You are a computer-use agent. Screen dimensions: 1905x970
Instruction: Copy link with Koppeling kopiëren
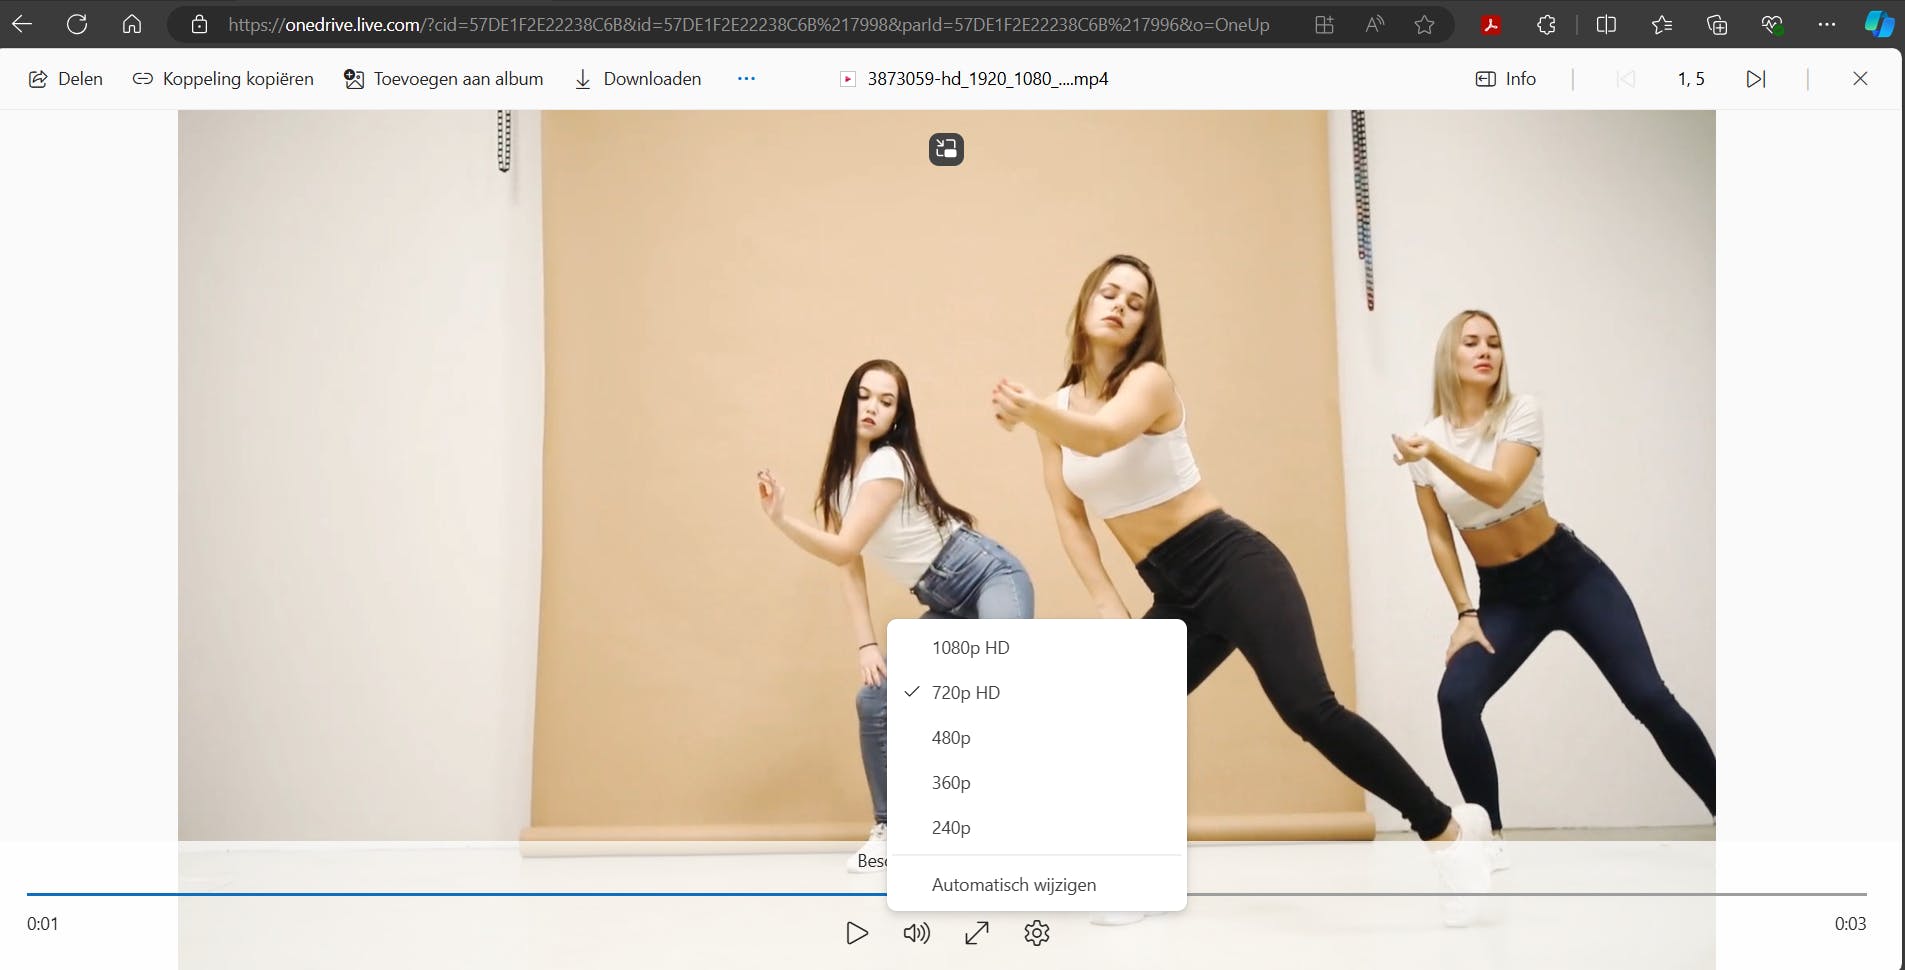(x=223, y=79)
